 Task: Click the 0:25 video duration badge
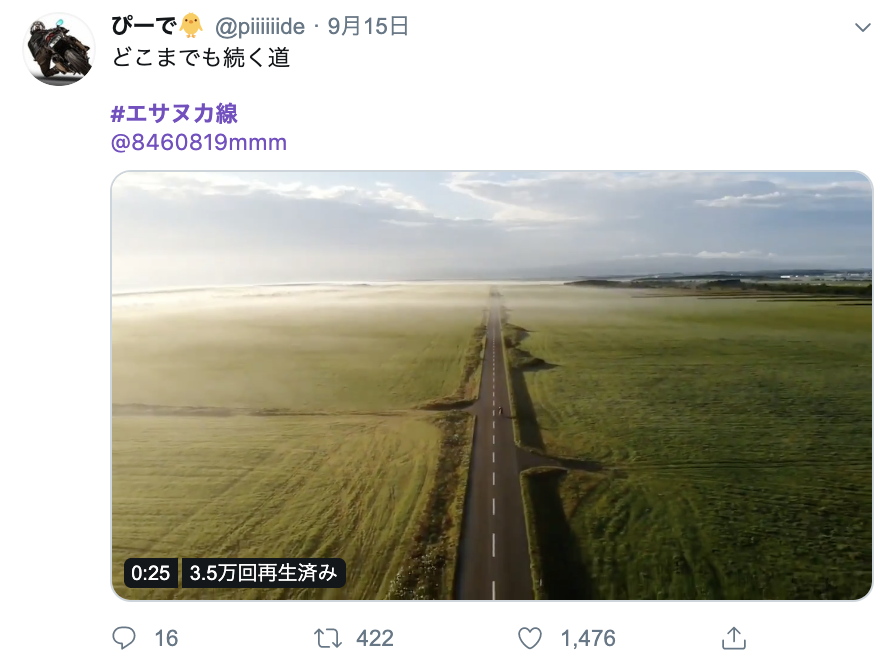(151, 573)
